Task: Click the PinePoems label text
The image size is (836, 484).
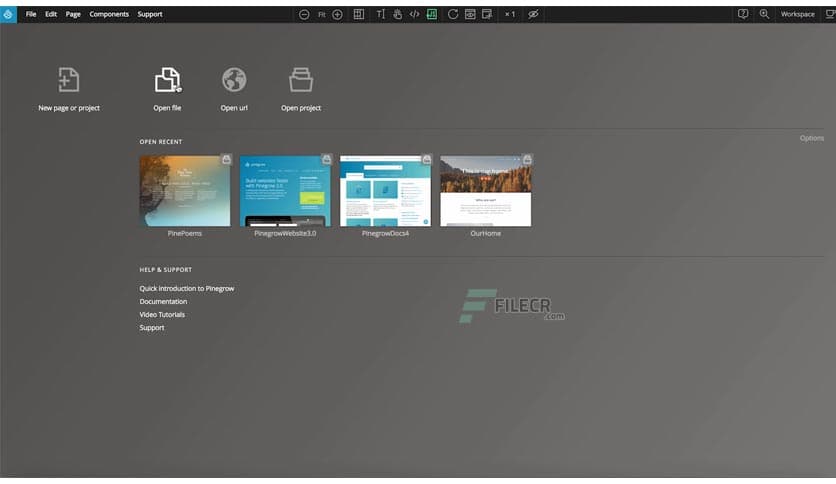Action: pyautogui.click(x=184, y=233)
